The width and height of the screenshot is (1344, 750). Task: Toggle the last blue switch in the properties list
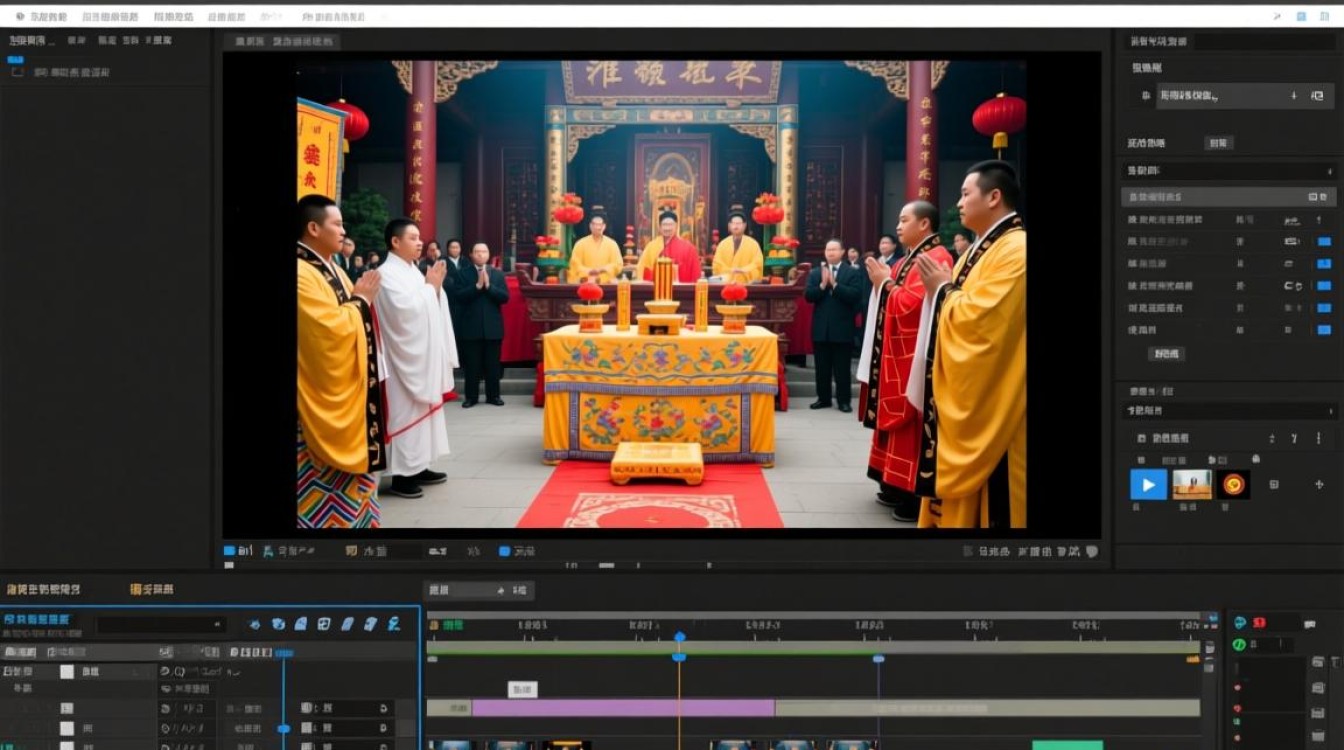1324,329
